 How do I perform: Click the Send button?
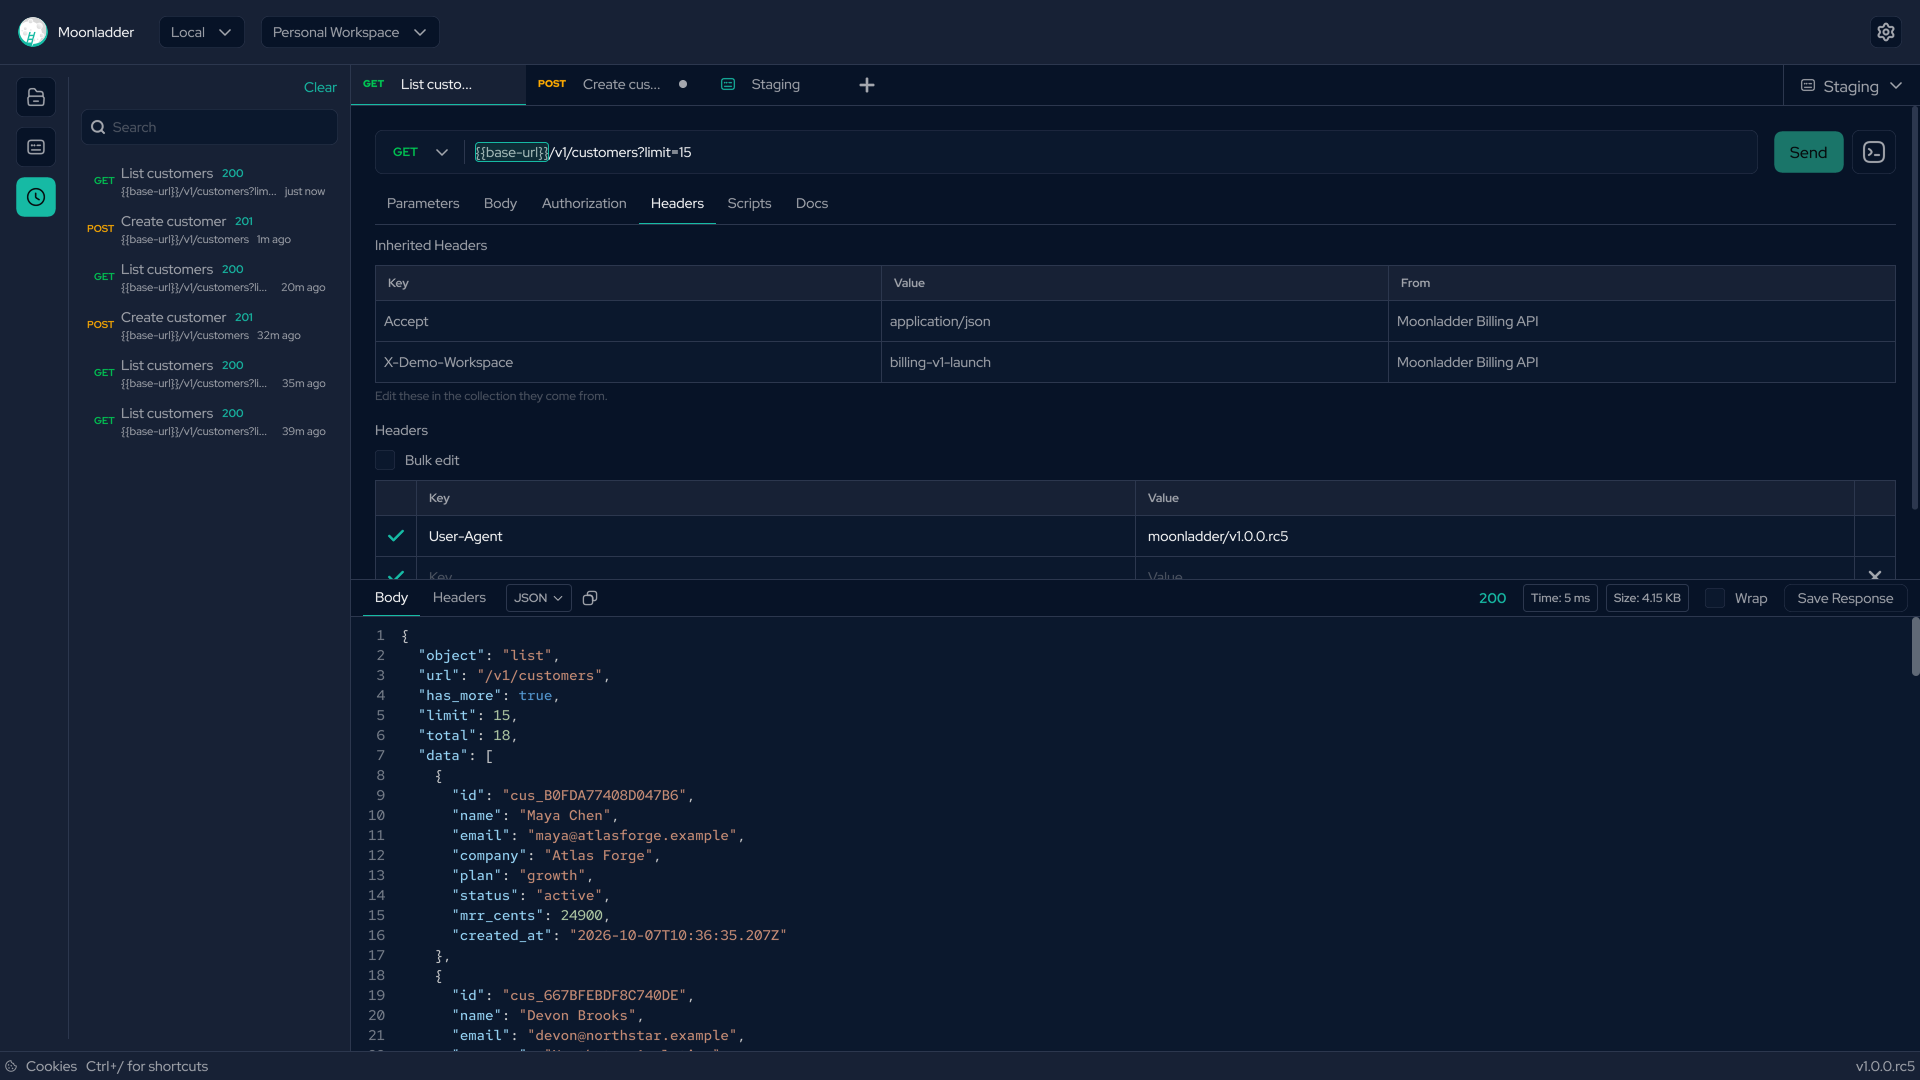1808,152
